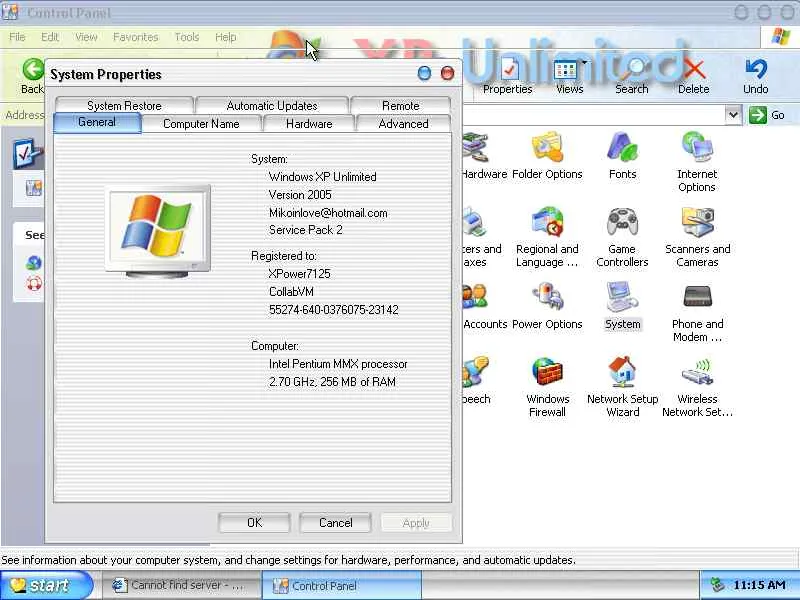
Task: Switch to Cannot find server taskbar window
Action: click(181, 585)
